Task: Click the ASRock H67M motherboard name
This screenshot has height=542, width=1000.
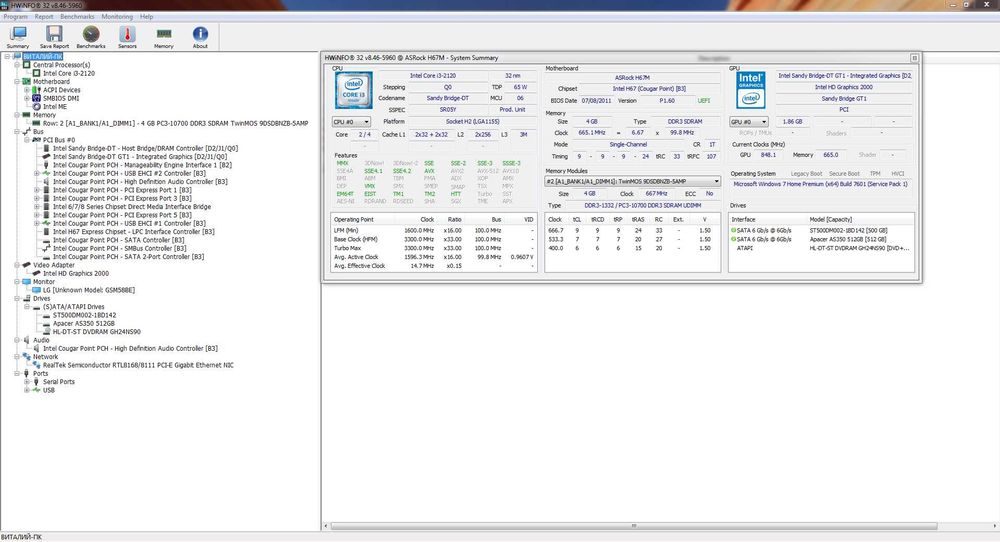Action: pos(632,78)
